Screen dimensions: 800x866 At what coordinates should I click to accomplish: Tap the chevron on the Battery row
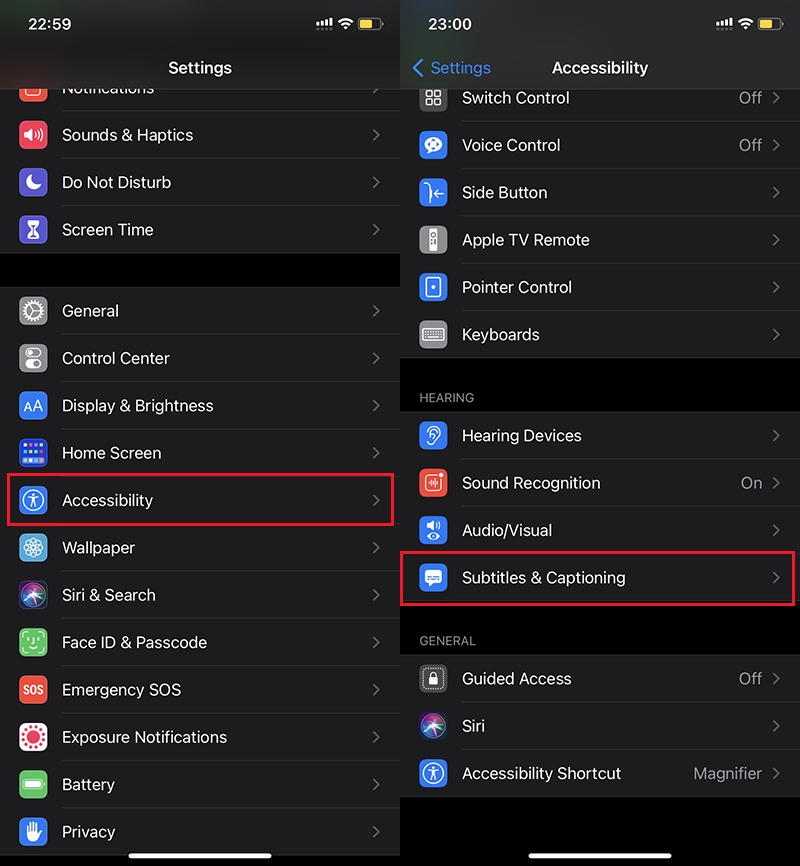coord(376,784)
